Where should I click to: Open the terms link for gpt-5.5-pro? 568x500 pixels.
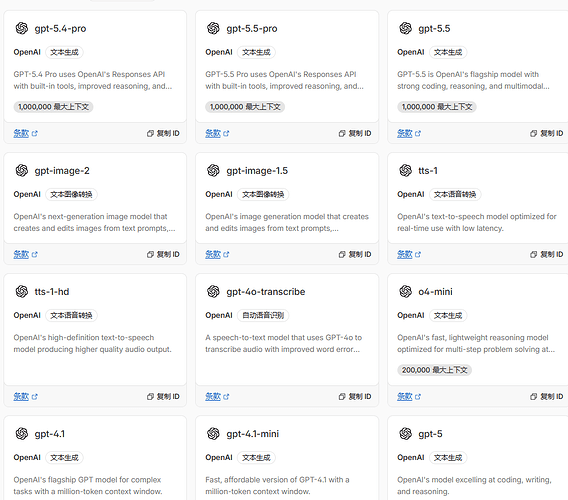(217, 133)
